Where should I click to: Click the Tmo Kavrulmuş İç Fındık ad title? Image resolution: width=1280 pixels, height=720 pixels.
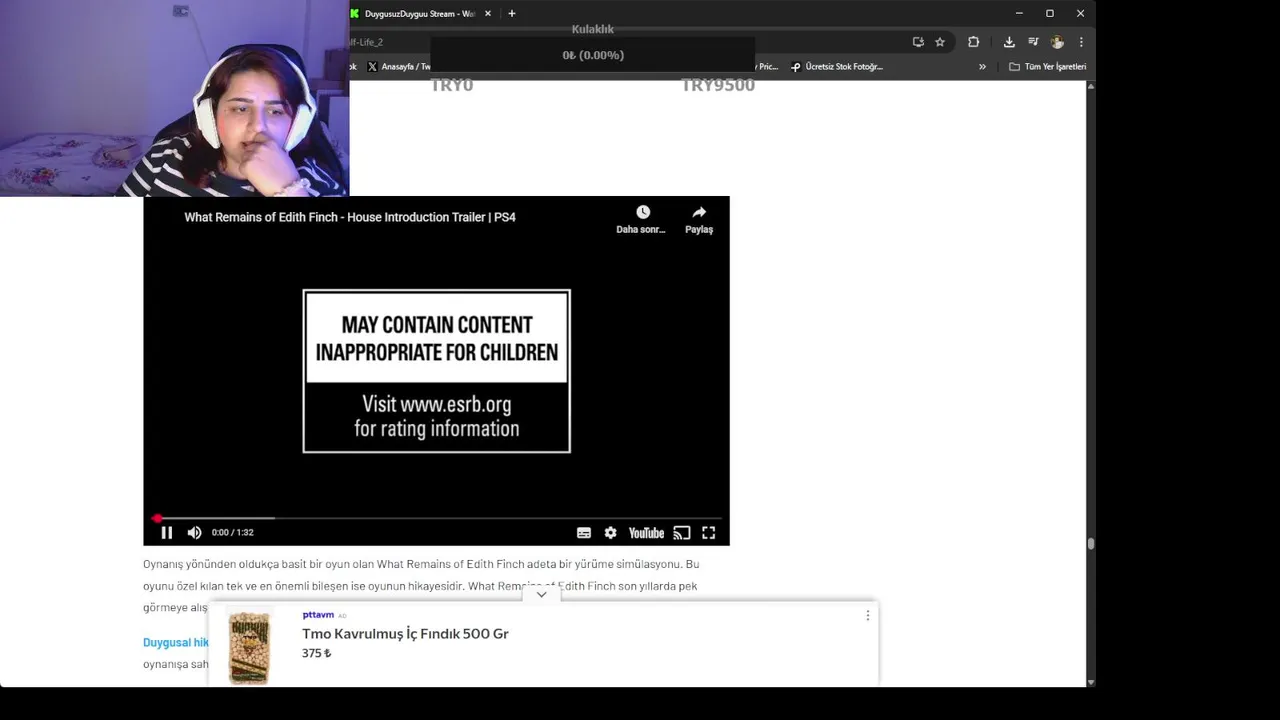405,634
